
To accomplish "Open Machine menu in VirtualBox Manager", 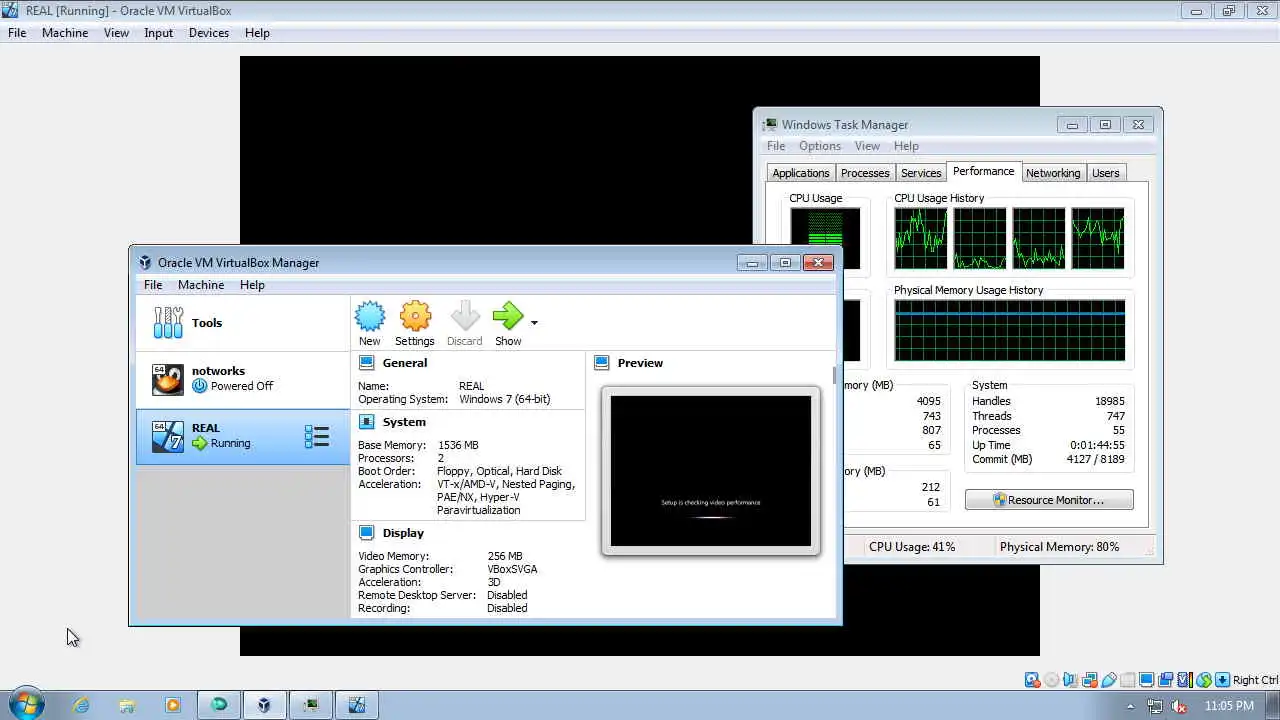I will click(201, 284).
